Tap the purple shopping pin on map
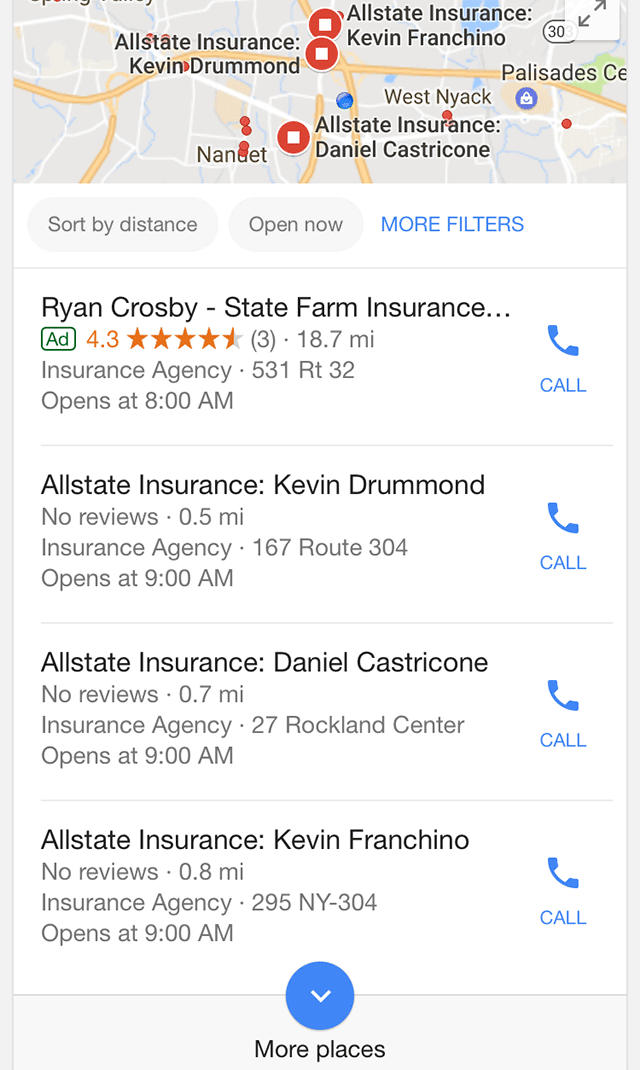 pos(526,98)
